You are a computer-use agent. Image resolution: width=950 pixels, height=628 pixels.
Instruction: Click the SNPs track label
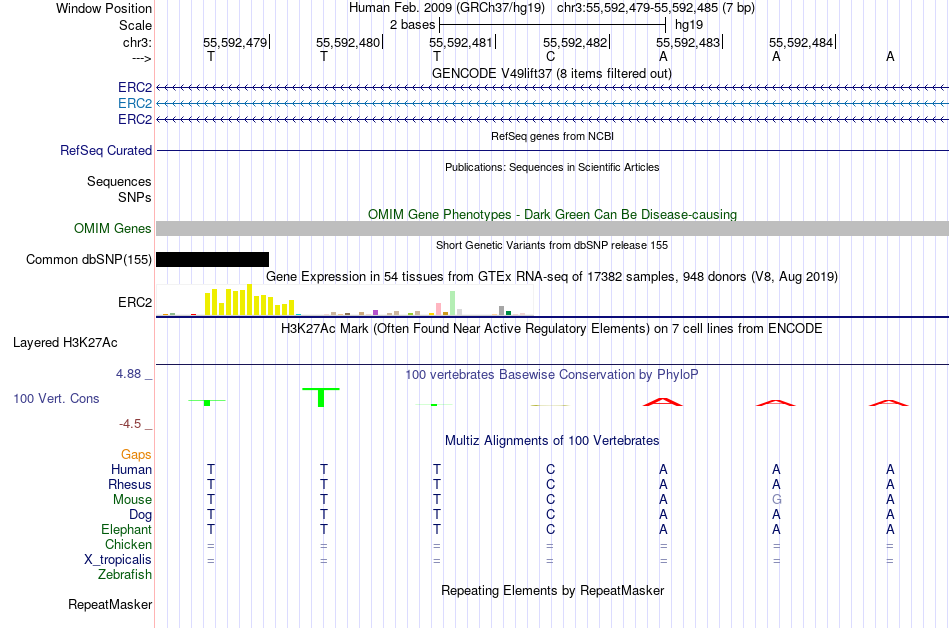(x=135, y=197)
